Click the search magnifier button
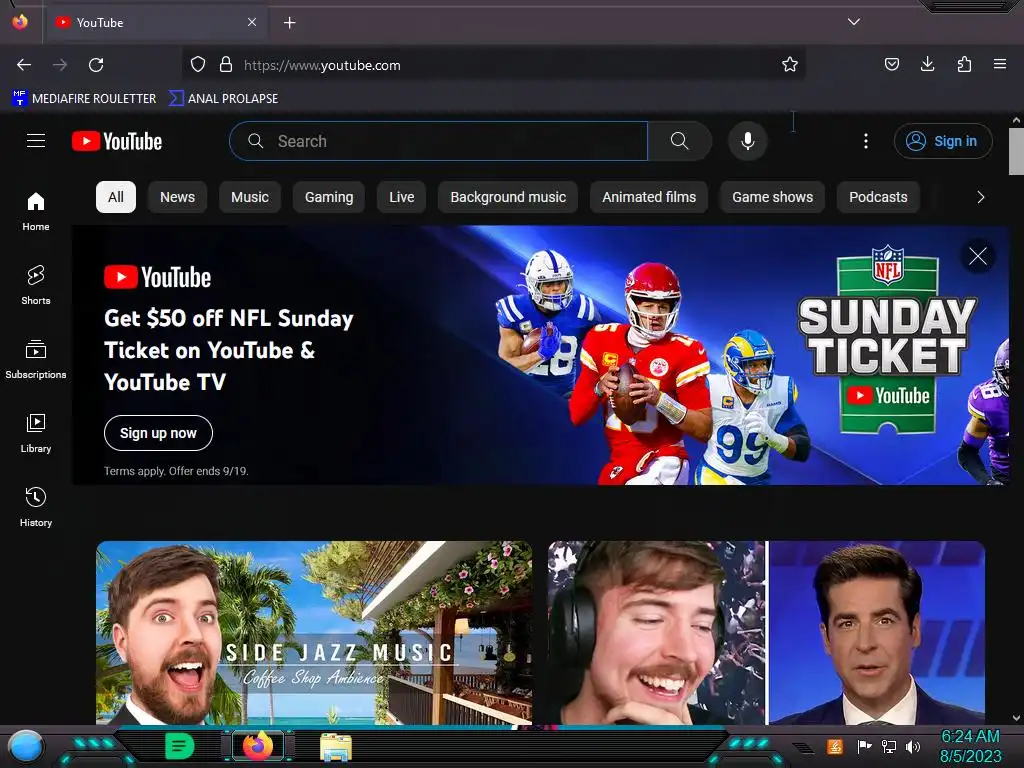Image resolution: width=1024 pixels, height=768 pixels. click(679, 141)
